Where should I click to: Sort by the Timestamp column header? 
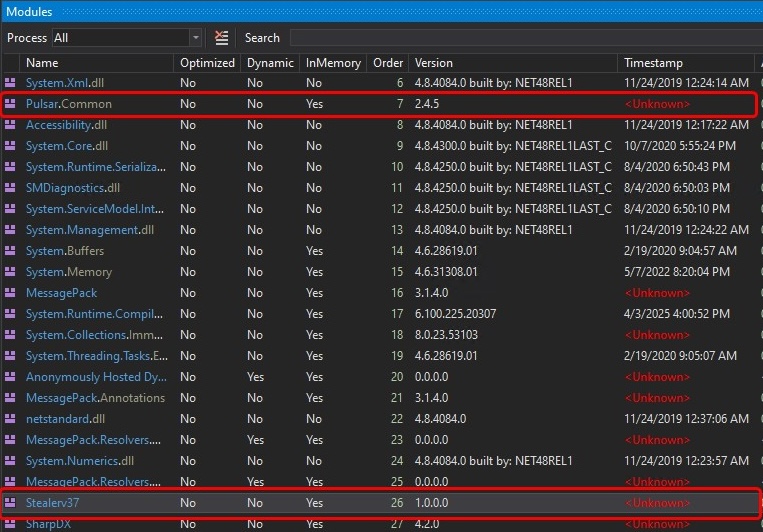point(654,62)
